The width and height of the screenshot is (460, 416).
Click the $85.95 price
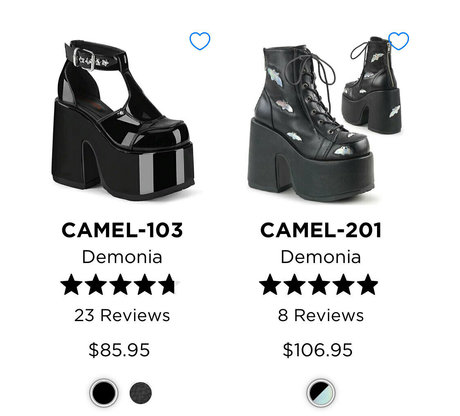[119, 350]
